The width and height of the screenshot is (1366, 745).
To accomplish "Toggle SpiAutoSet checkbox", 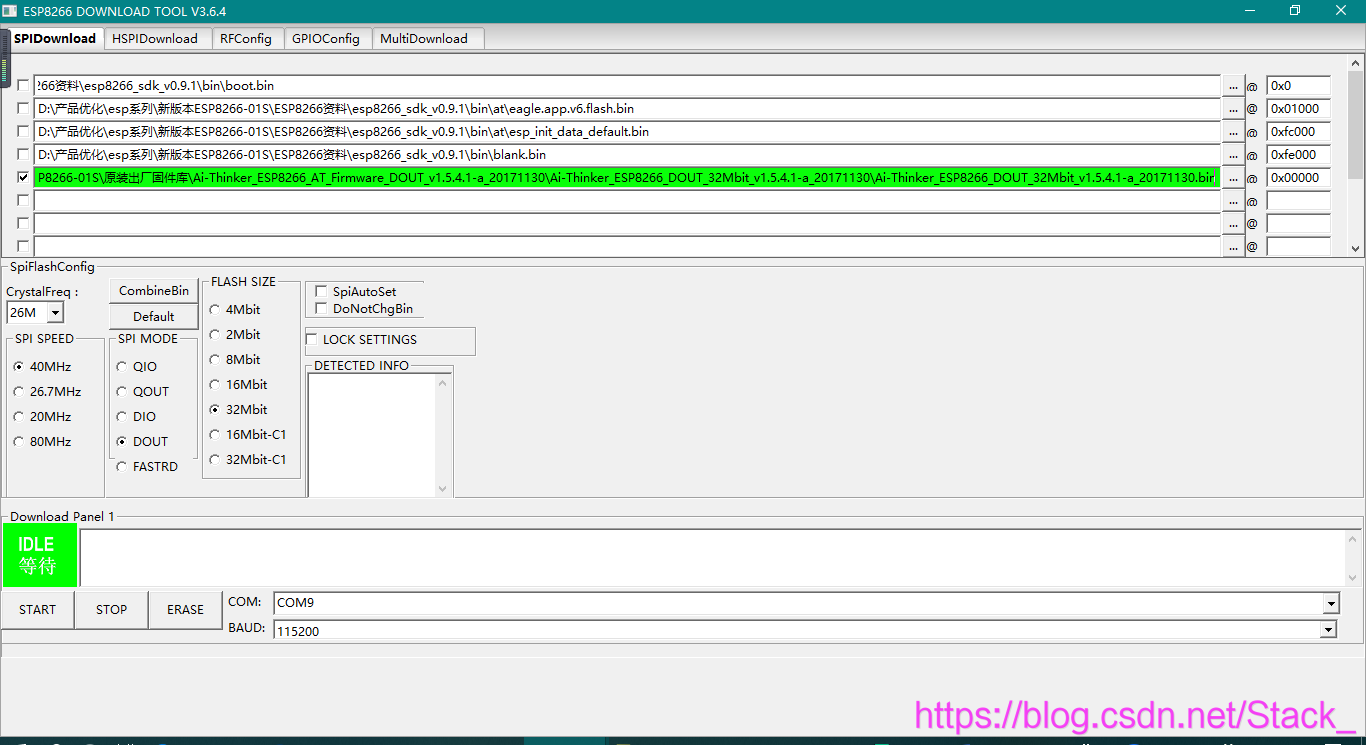I will (321, 292).
